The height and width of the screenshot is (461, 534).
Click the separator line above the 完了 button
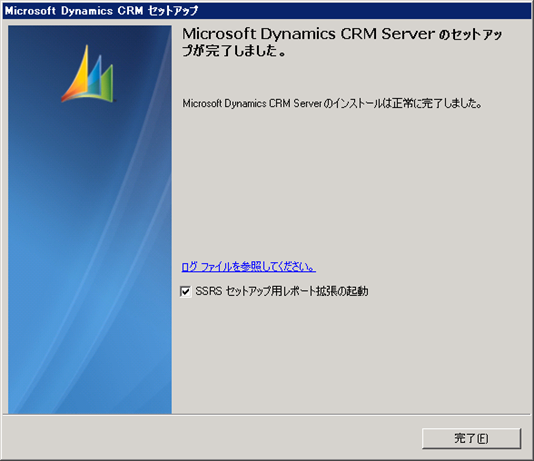(267, 415)
